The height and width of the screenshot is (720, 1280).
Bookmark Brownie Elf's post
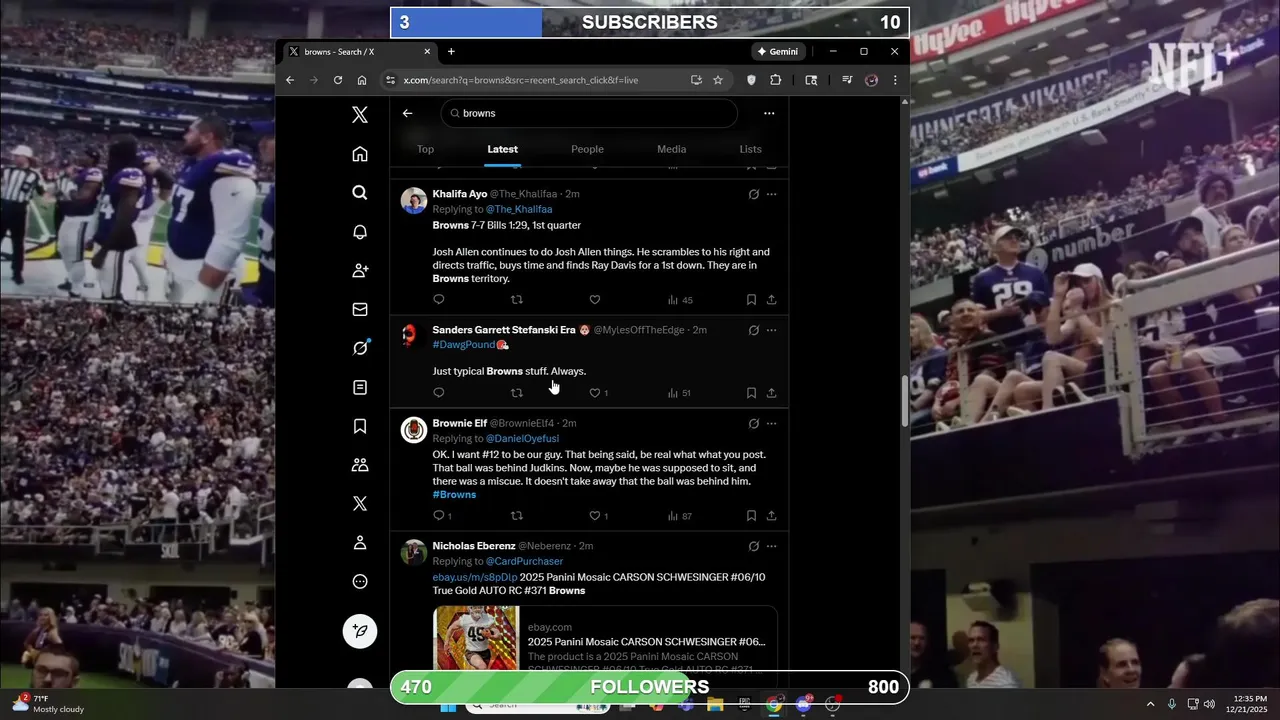click(x=751, y=516)
